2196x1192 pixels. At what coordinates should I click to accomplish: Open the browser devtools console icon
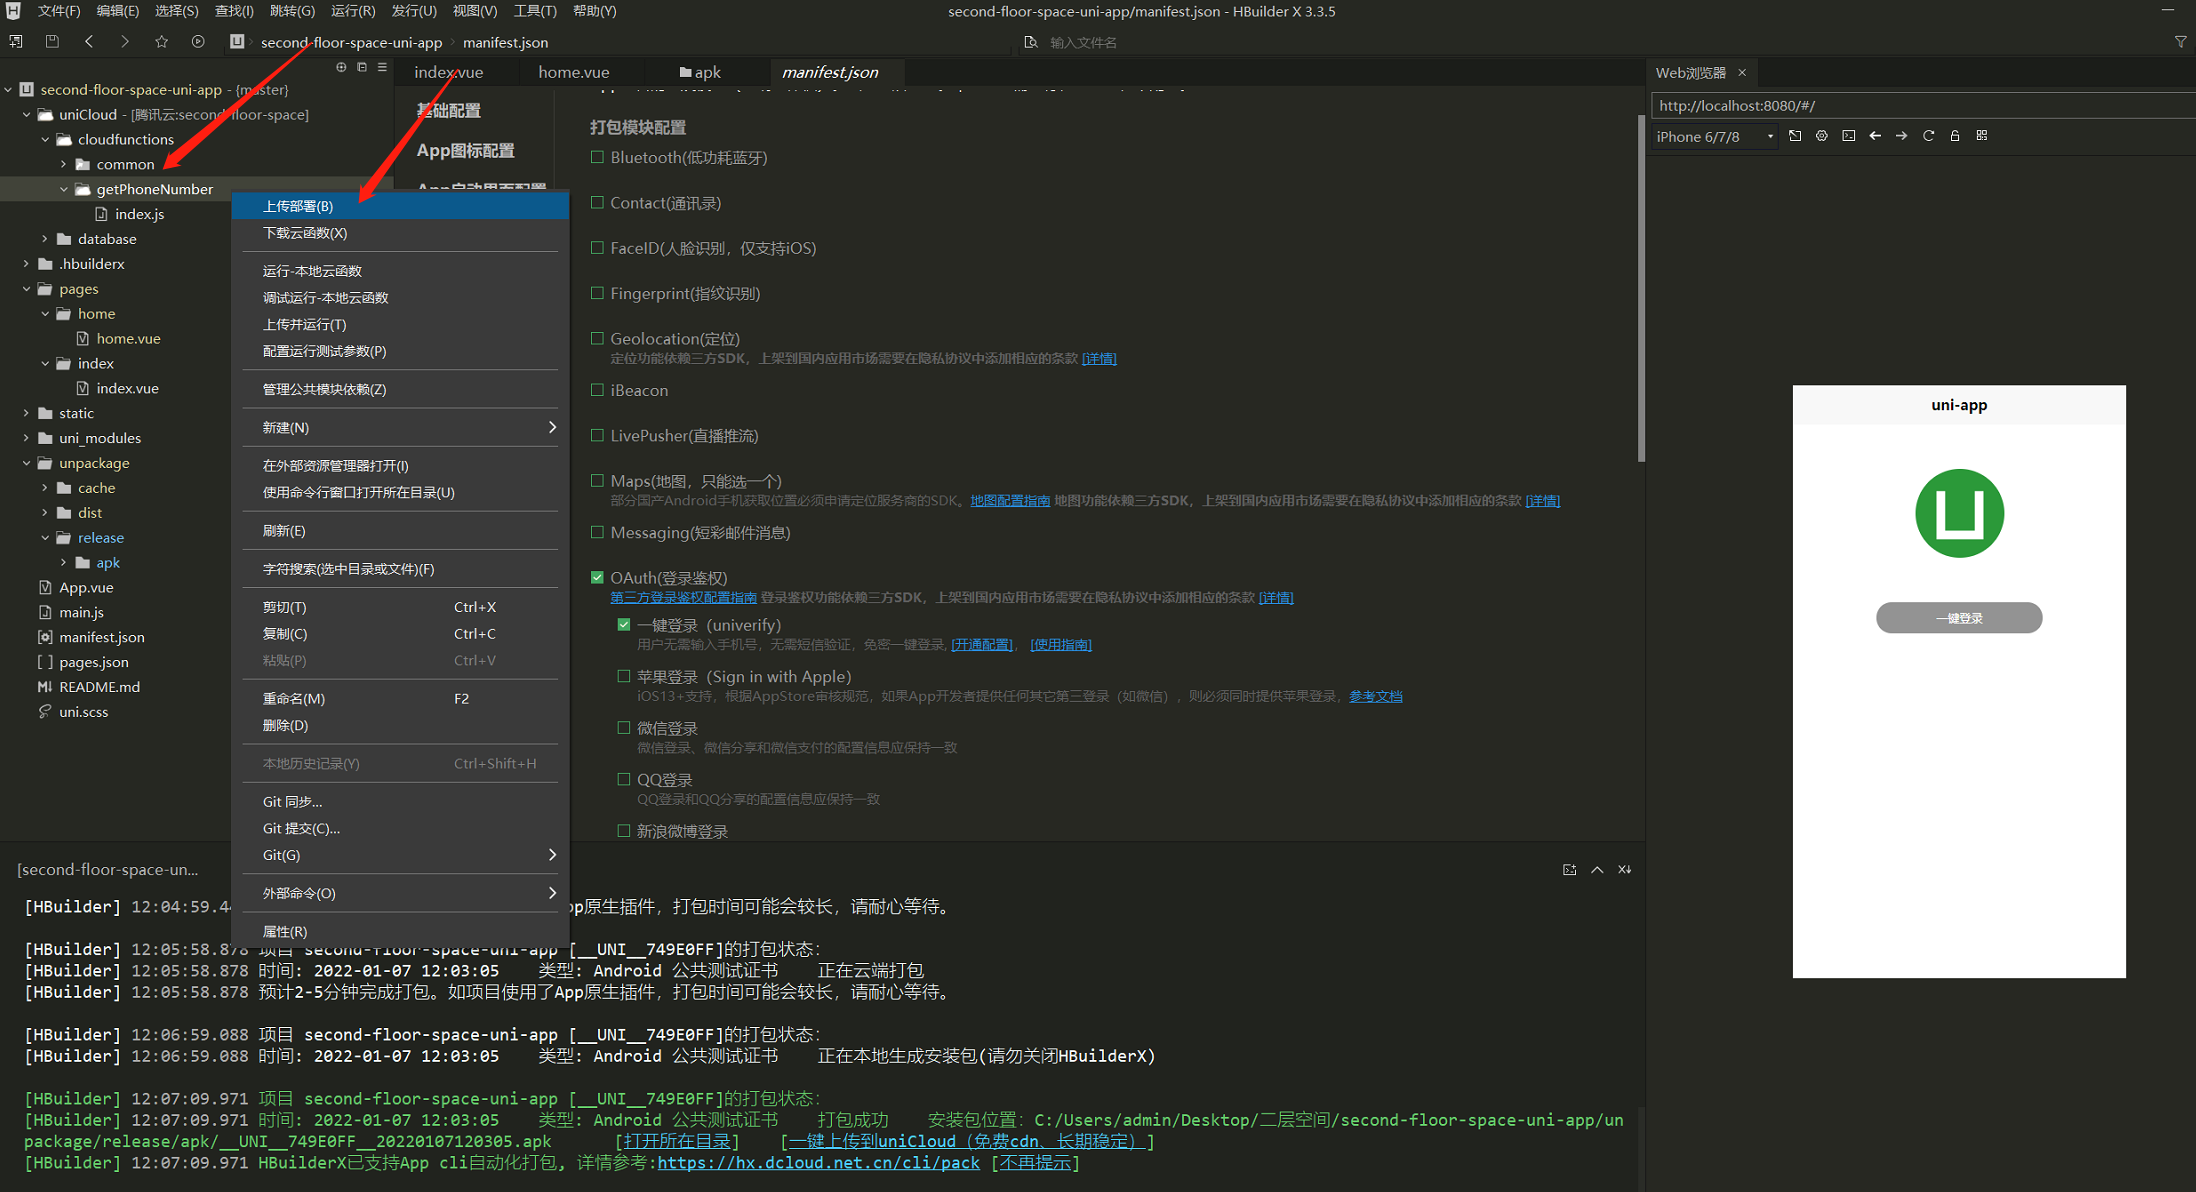(1848, 136)
